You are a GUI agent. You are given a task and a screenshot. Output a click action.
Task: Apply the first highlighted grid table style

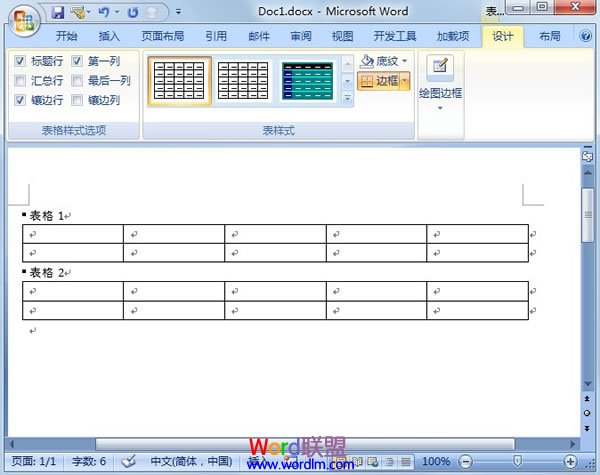179,81
